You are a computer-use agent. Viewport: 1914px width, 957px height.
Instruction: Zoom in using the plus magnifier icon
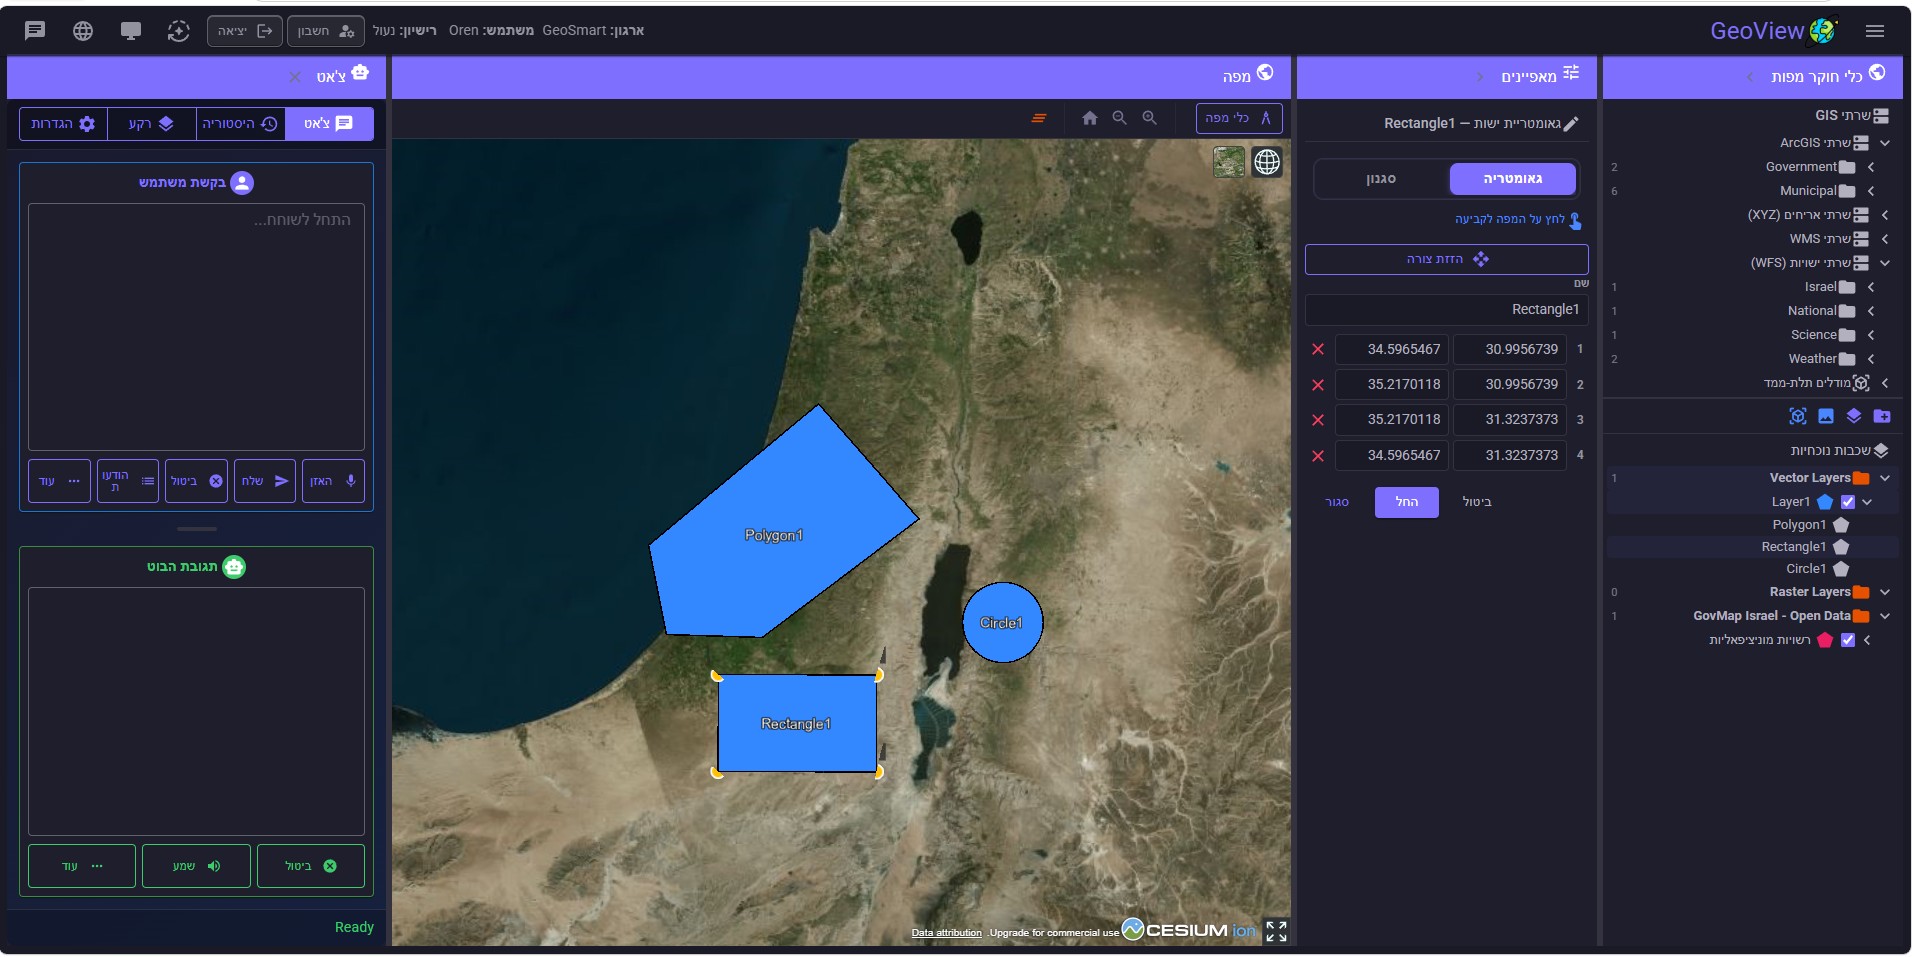coord(1150,118)
